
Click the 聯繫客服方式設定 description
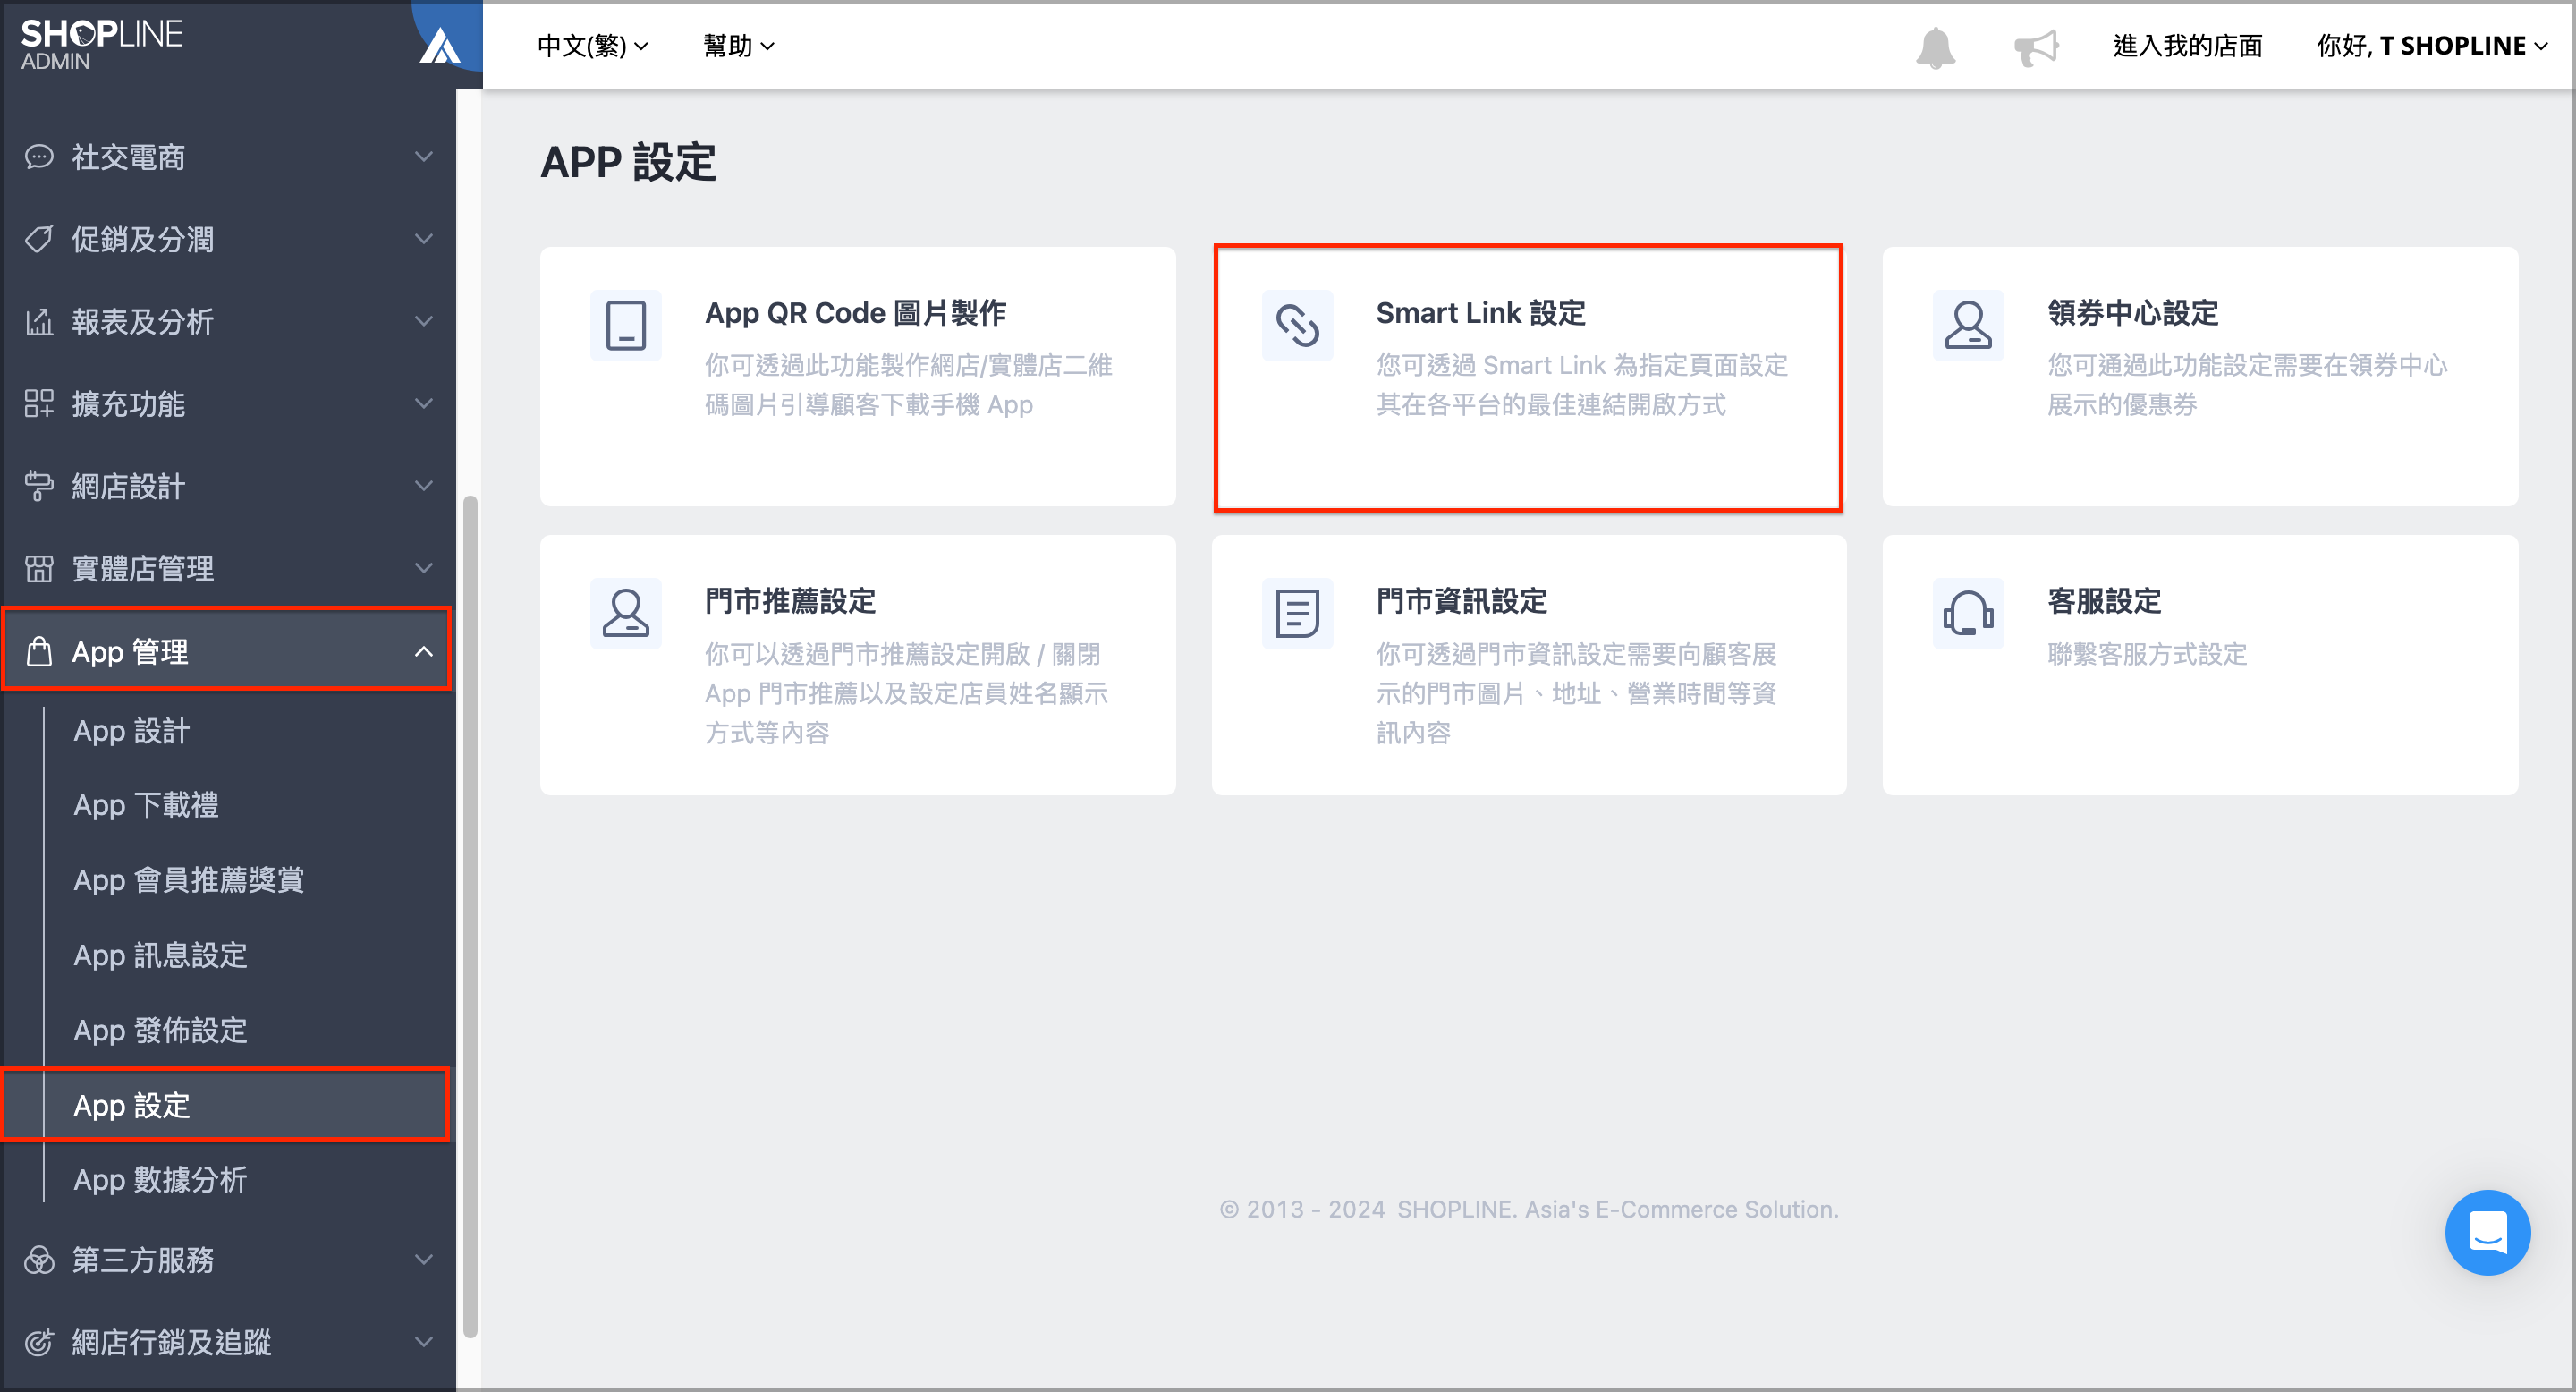(x=2147, y=654)
